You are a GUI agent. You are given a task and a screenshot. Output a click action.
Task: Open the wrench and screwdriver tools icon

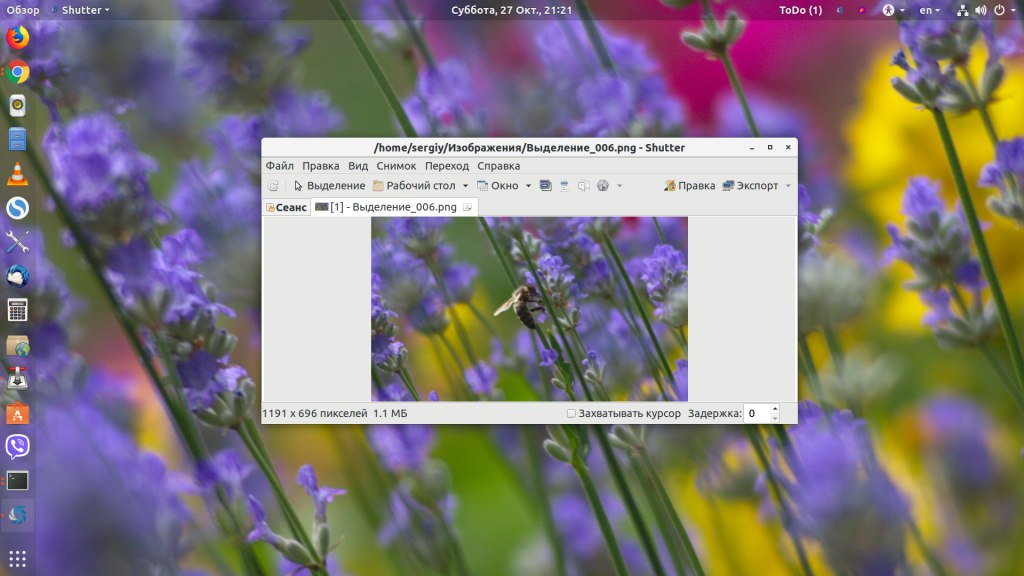pos(18,242)
